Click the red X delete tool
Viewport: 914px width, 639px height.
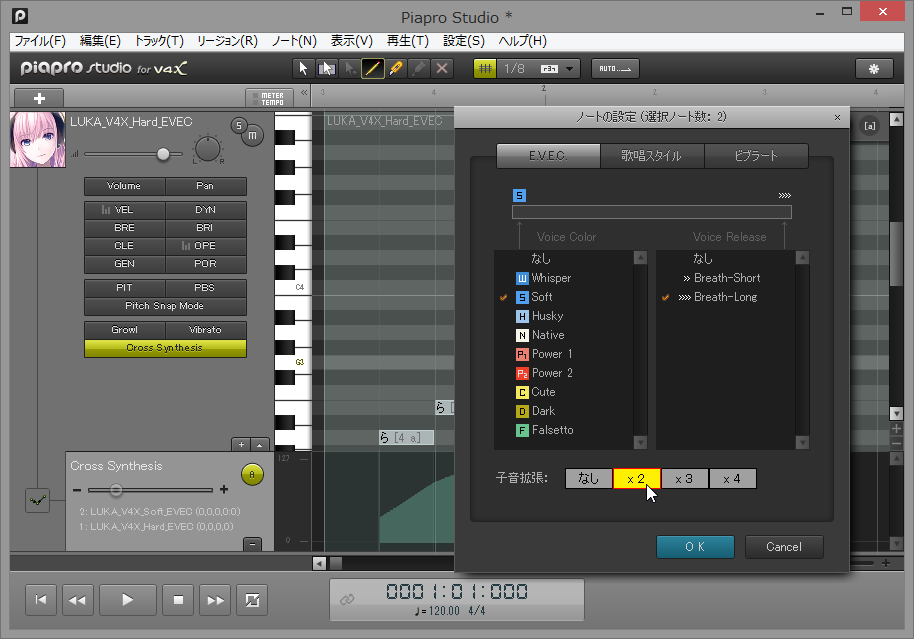(x=442, y=69)
